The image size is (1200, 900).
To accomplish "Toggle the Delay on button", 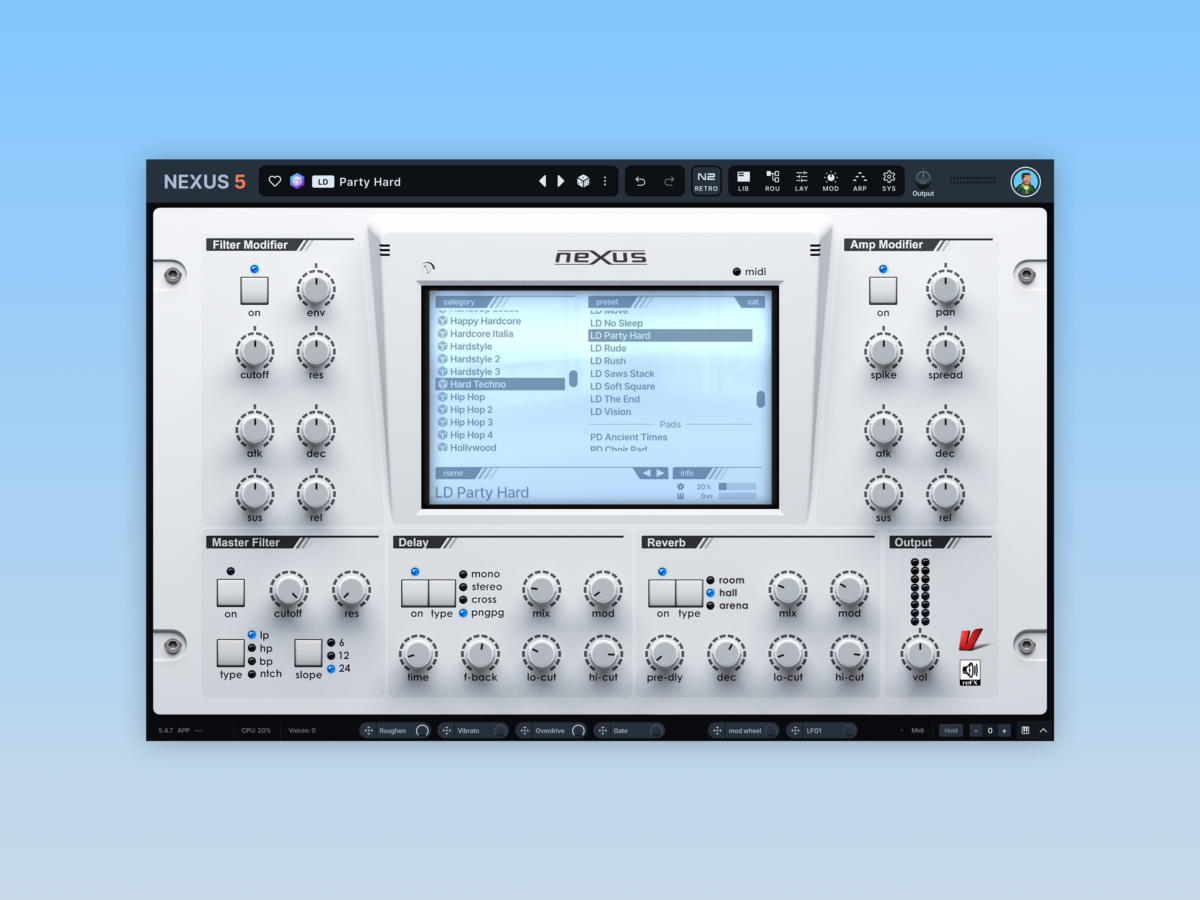I will tap(415, 593).
